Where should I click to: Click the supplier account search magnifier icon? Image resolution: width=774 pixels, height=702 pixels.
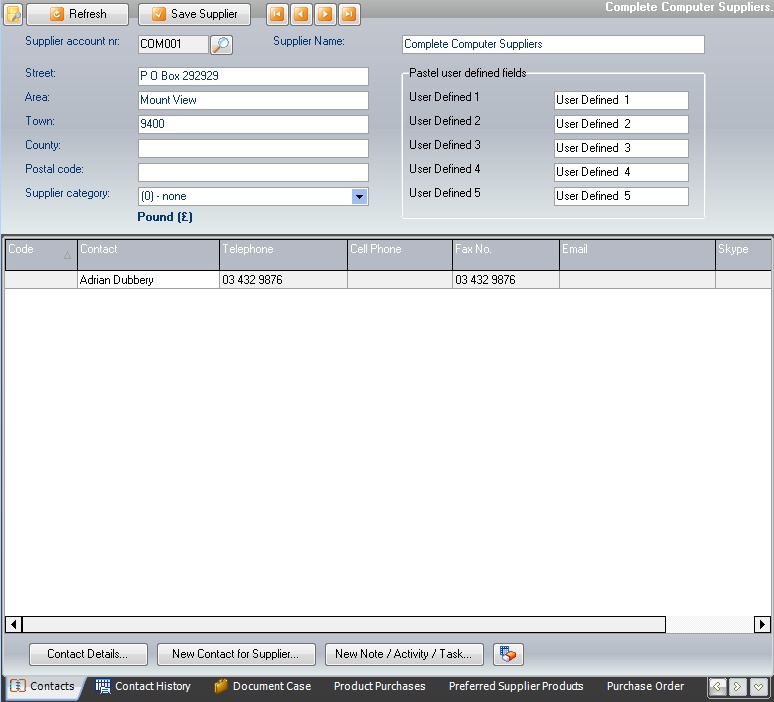221,45
